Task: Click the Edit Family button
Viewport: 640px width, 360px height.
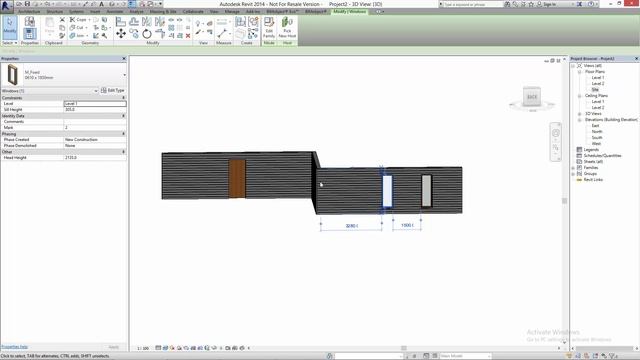Action: 269,28
